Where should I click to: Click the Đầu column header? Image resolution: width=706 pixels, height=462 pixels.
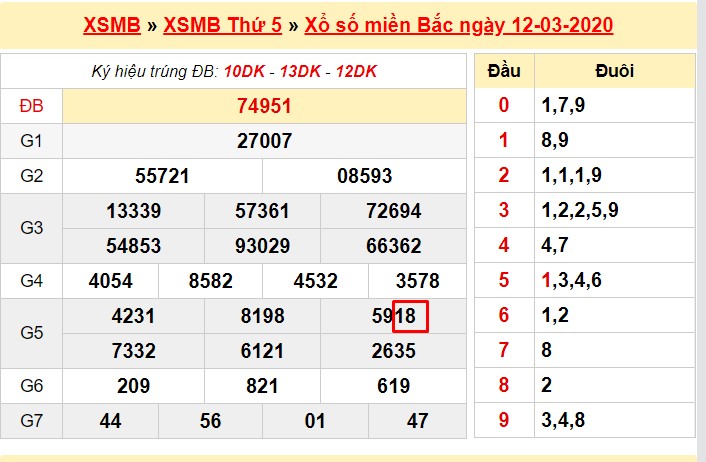pos(504,71)
